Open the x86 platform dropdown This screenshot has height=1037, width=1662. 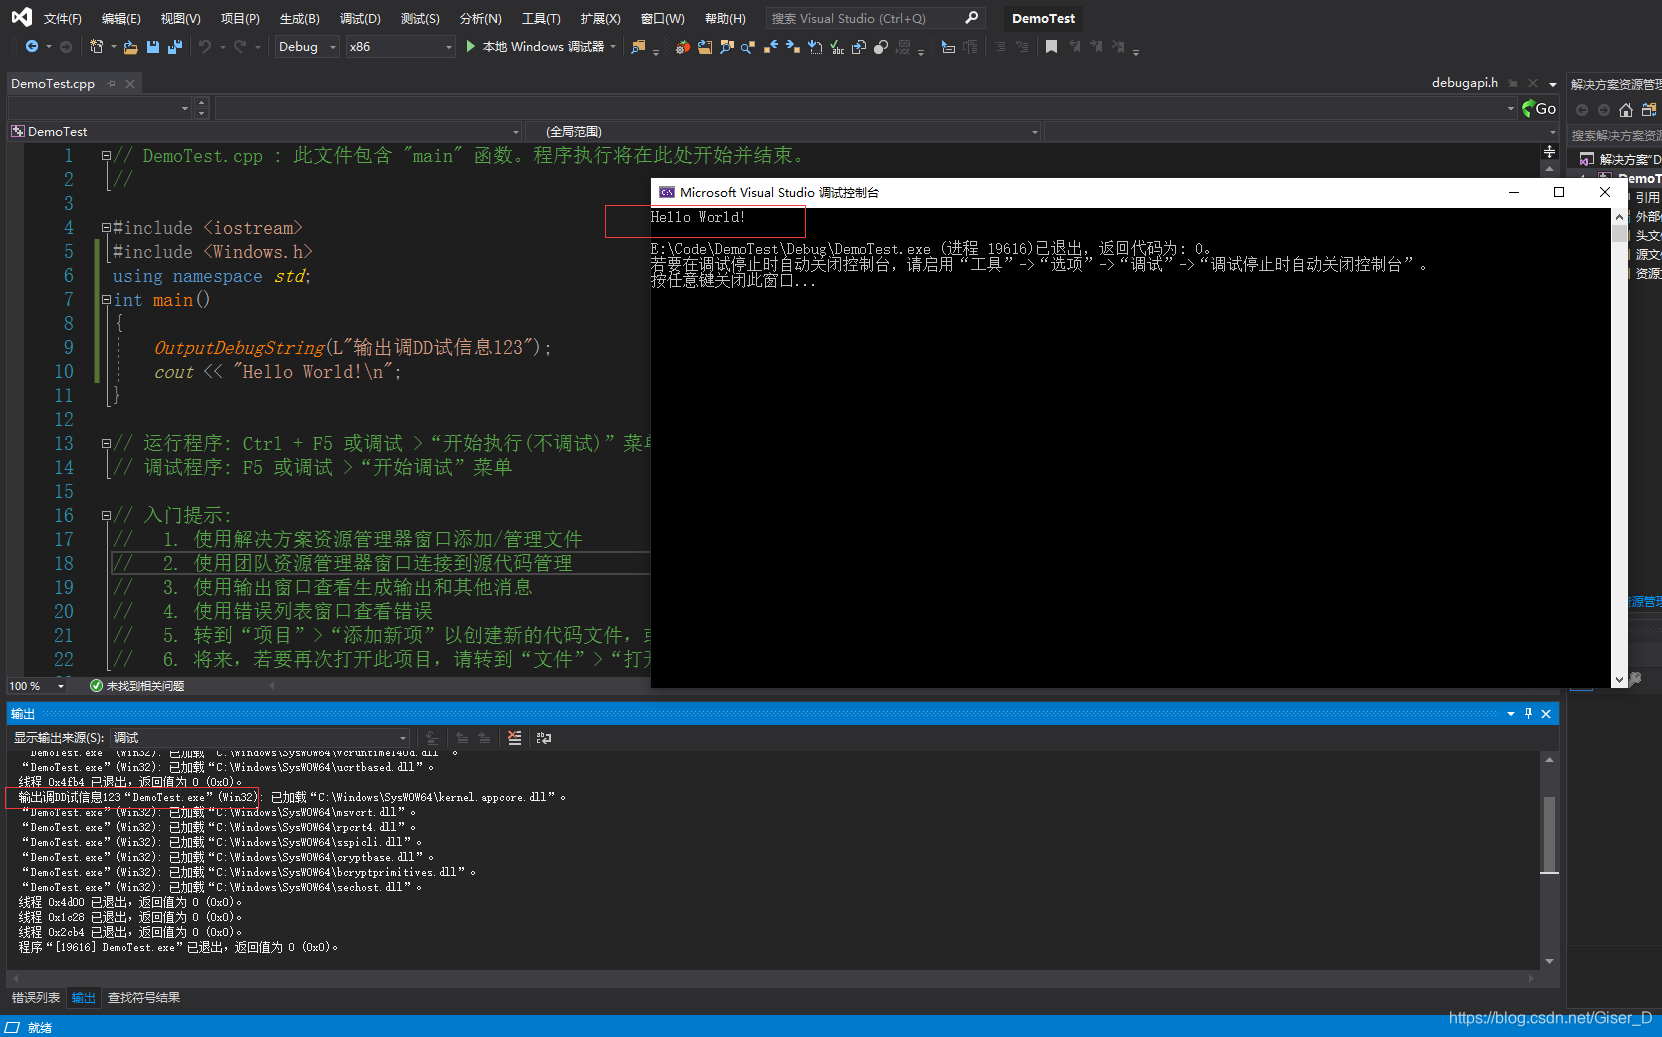point(400,47)
